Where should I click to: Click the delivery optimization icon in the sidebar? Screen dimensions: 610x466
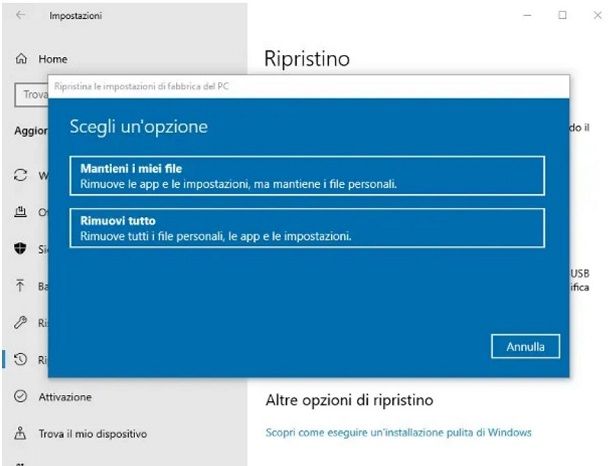point(20,212)
